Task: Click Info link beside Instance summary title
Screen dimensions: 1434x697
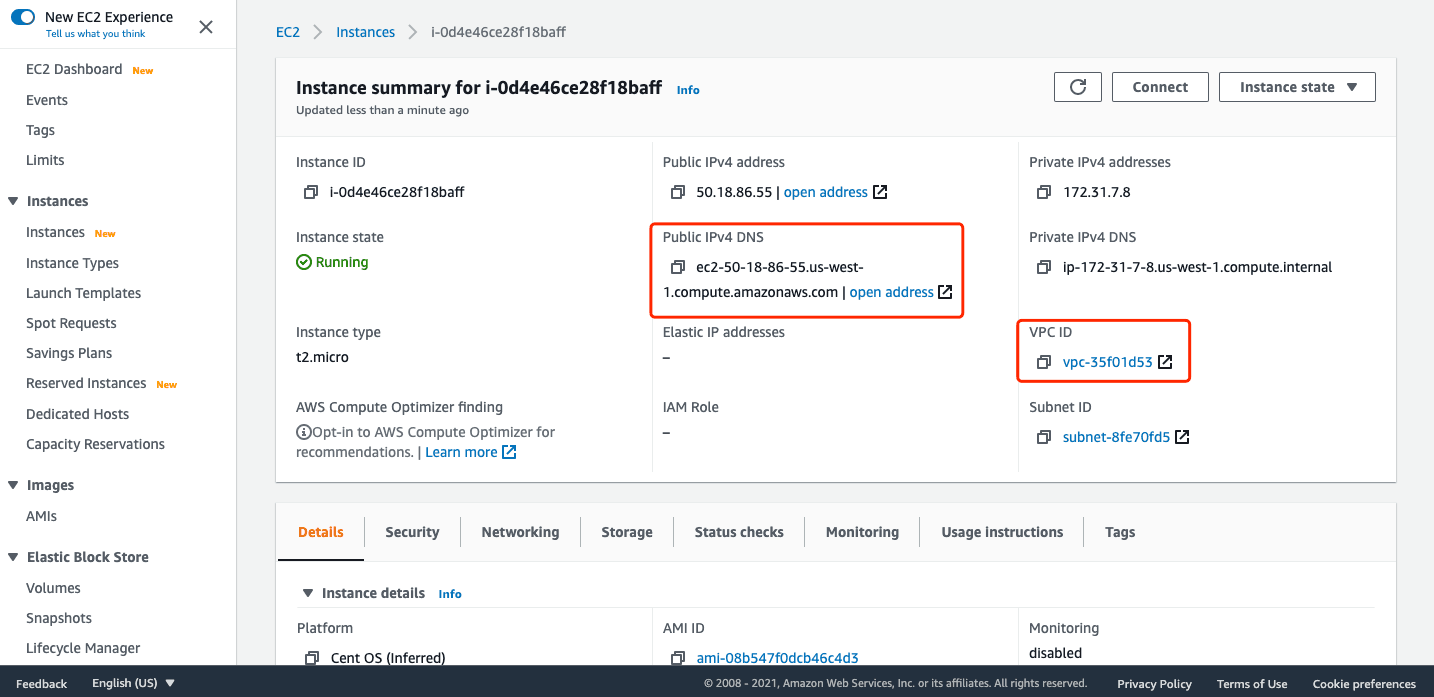Action: [x=688, y=90]
